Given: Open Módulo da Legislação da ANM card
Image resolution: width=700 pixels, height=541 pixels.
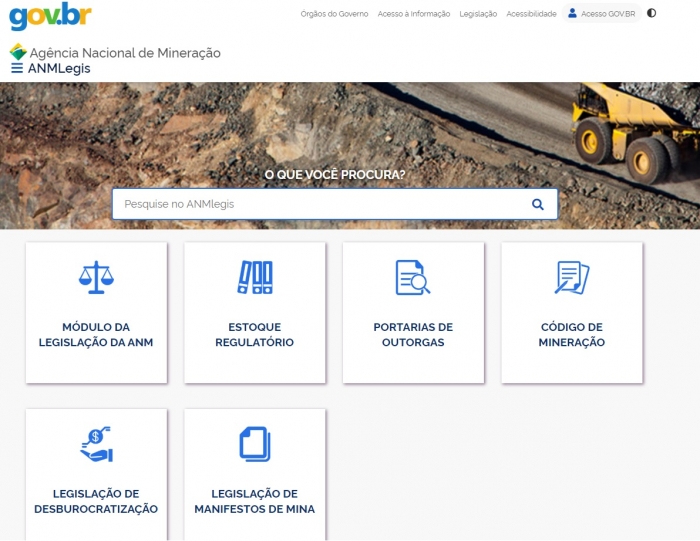Looking at the screenshot, I should (96, 312).
